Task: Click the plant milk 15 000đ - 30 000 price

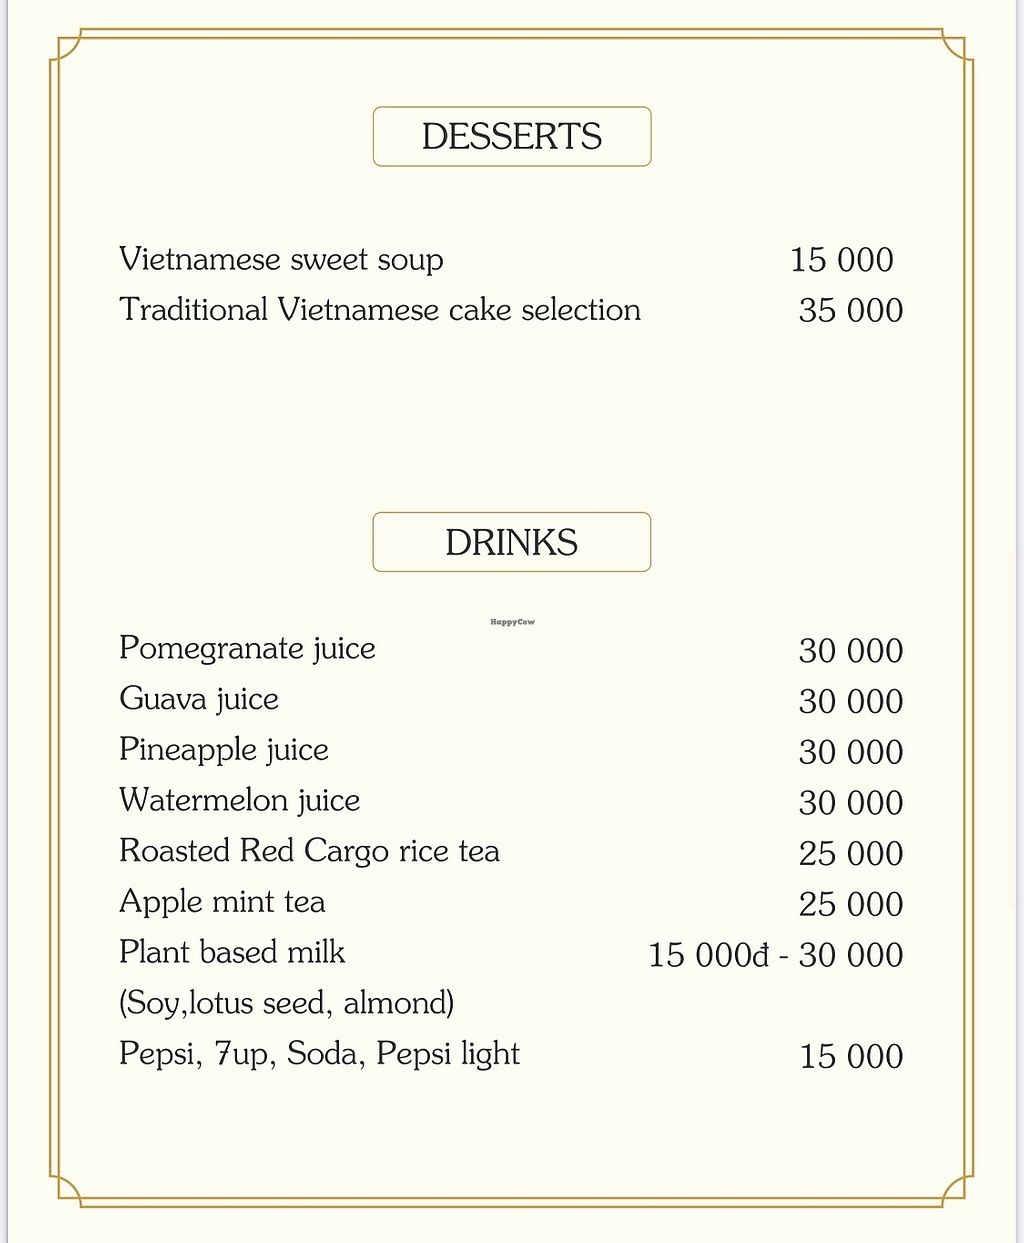Action: pyautogui.click(x=775, y=955)
